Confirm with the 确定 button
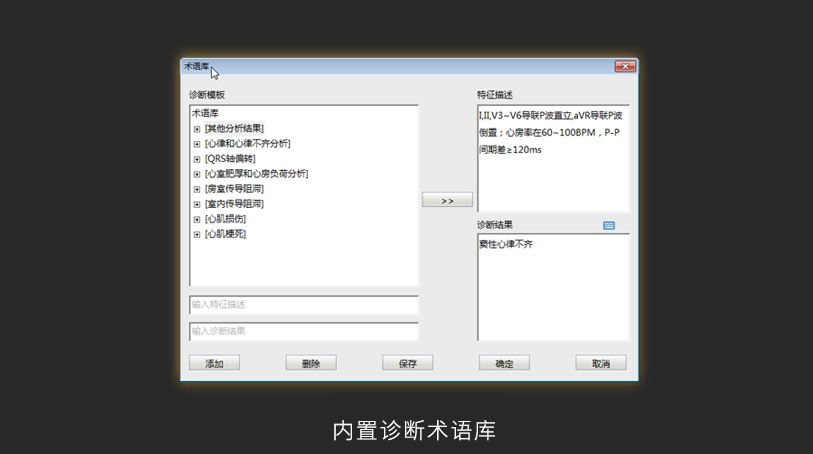This screenshot has width=813, height=454. (x=504, y=363)
